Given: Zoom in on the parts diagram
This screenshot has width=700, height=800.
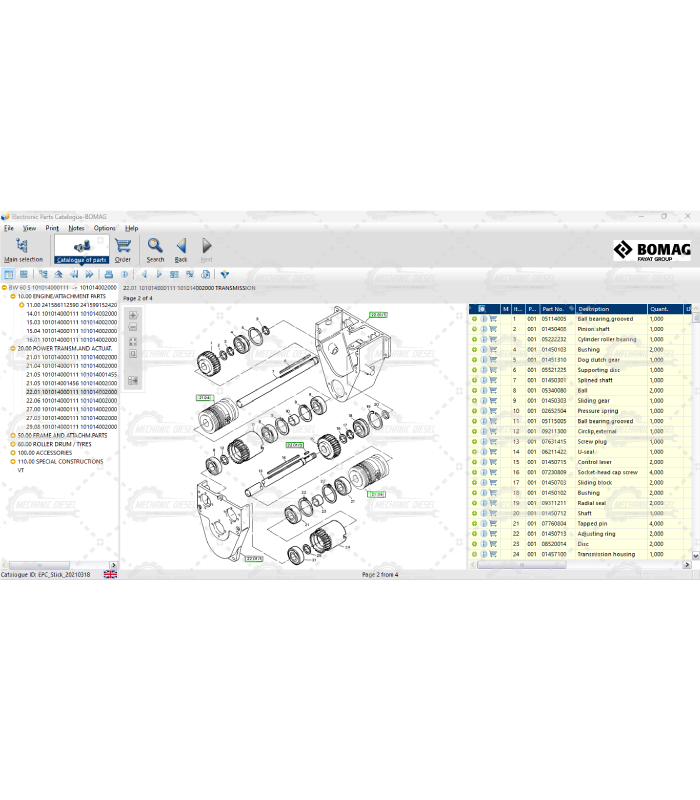Looking at the screenshot, I should 133,315.
